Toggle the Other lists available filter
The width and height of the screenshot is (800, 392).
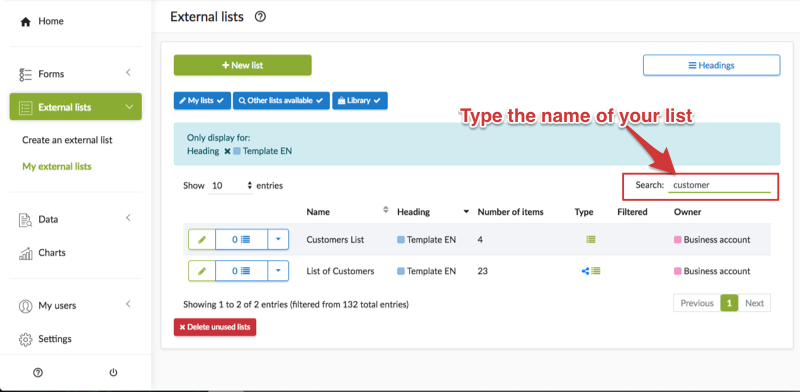pyautogui.click(x=282, y=101)
